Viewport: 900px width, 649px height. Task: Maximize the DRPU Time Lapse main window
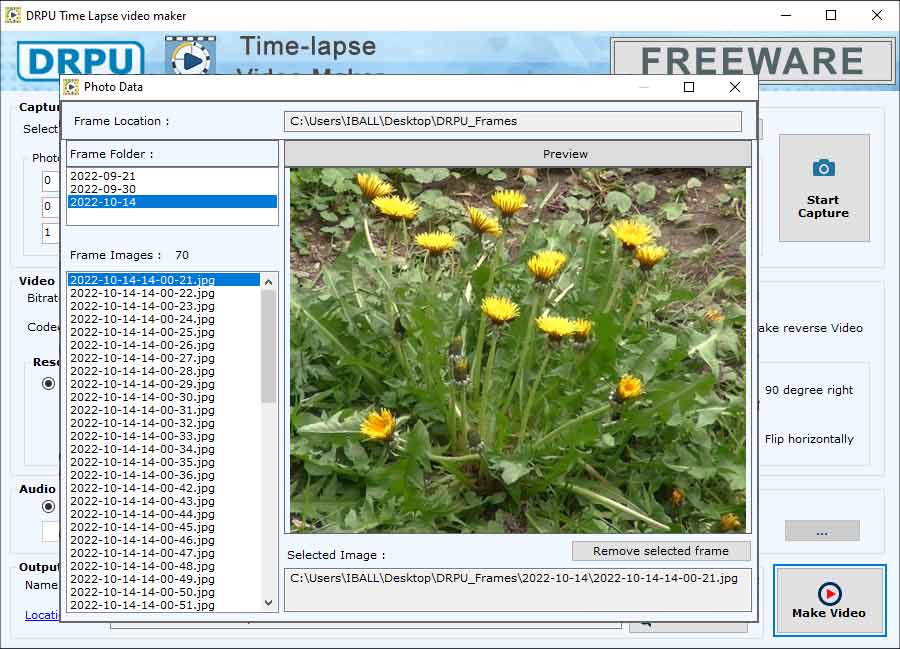(x=831, y=15)
